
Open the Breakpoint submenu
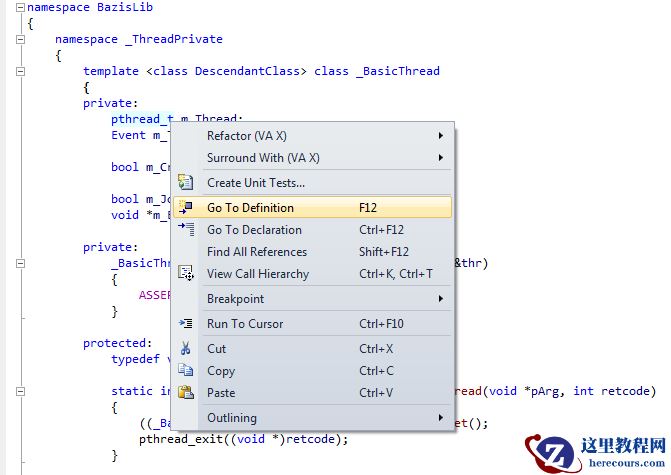[x=312, y=299]
